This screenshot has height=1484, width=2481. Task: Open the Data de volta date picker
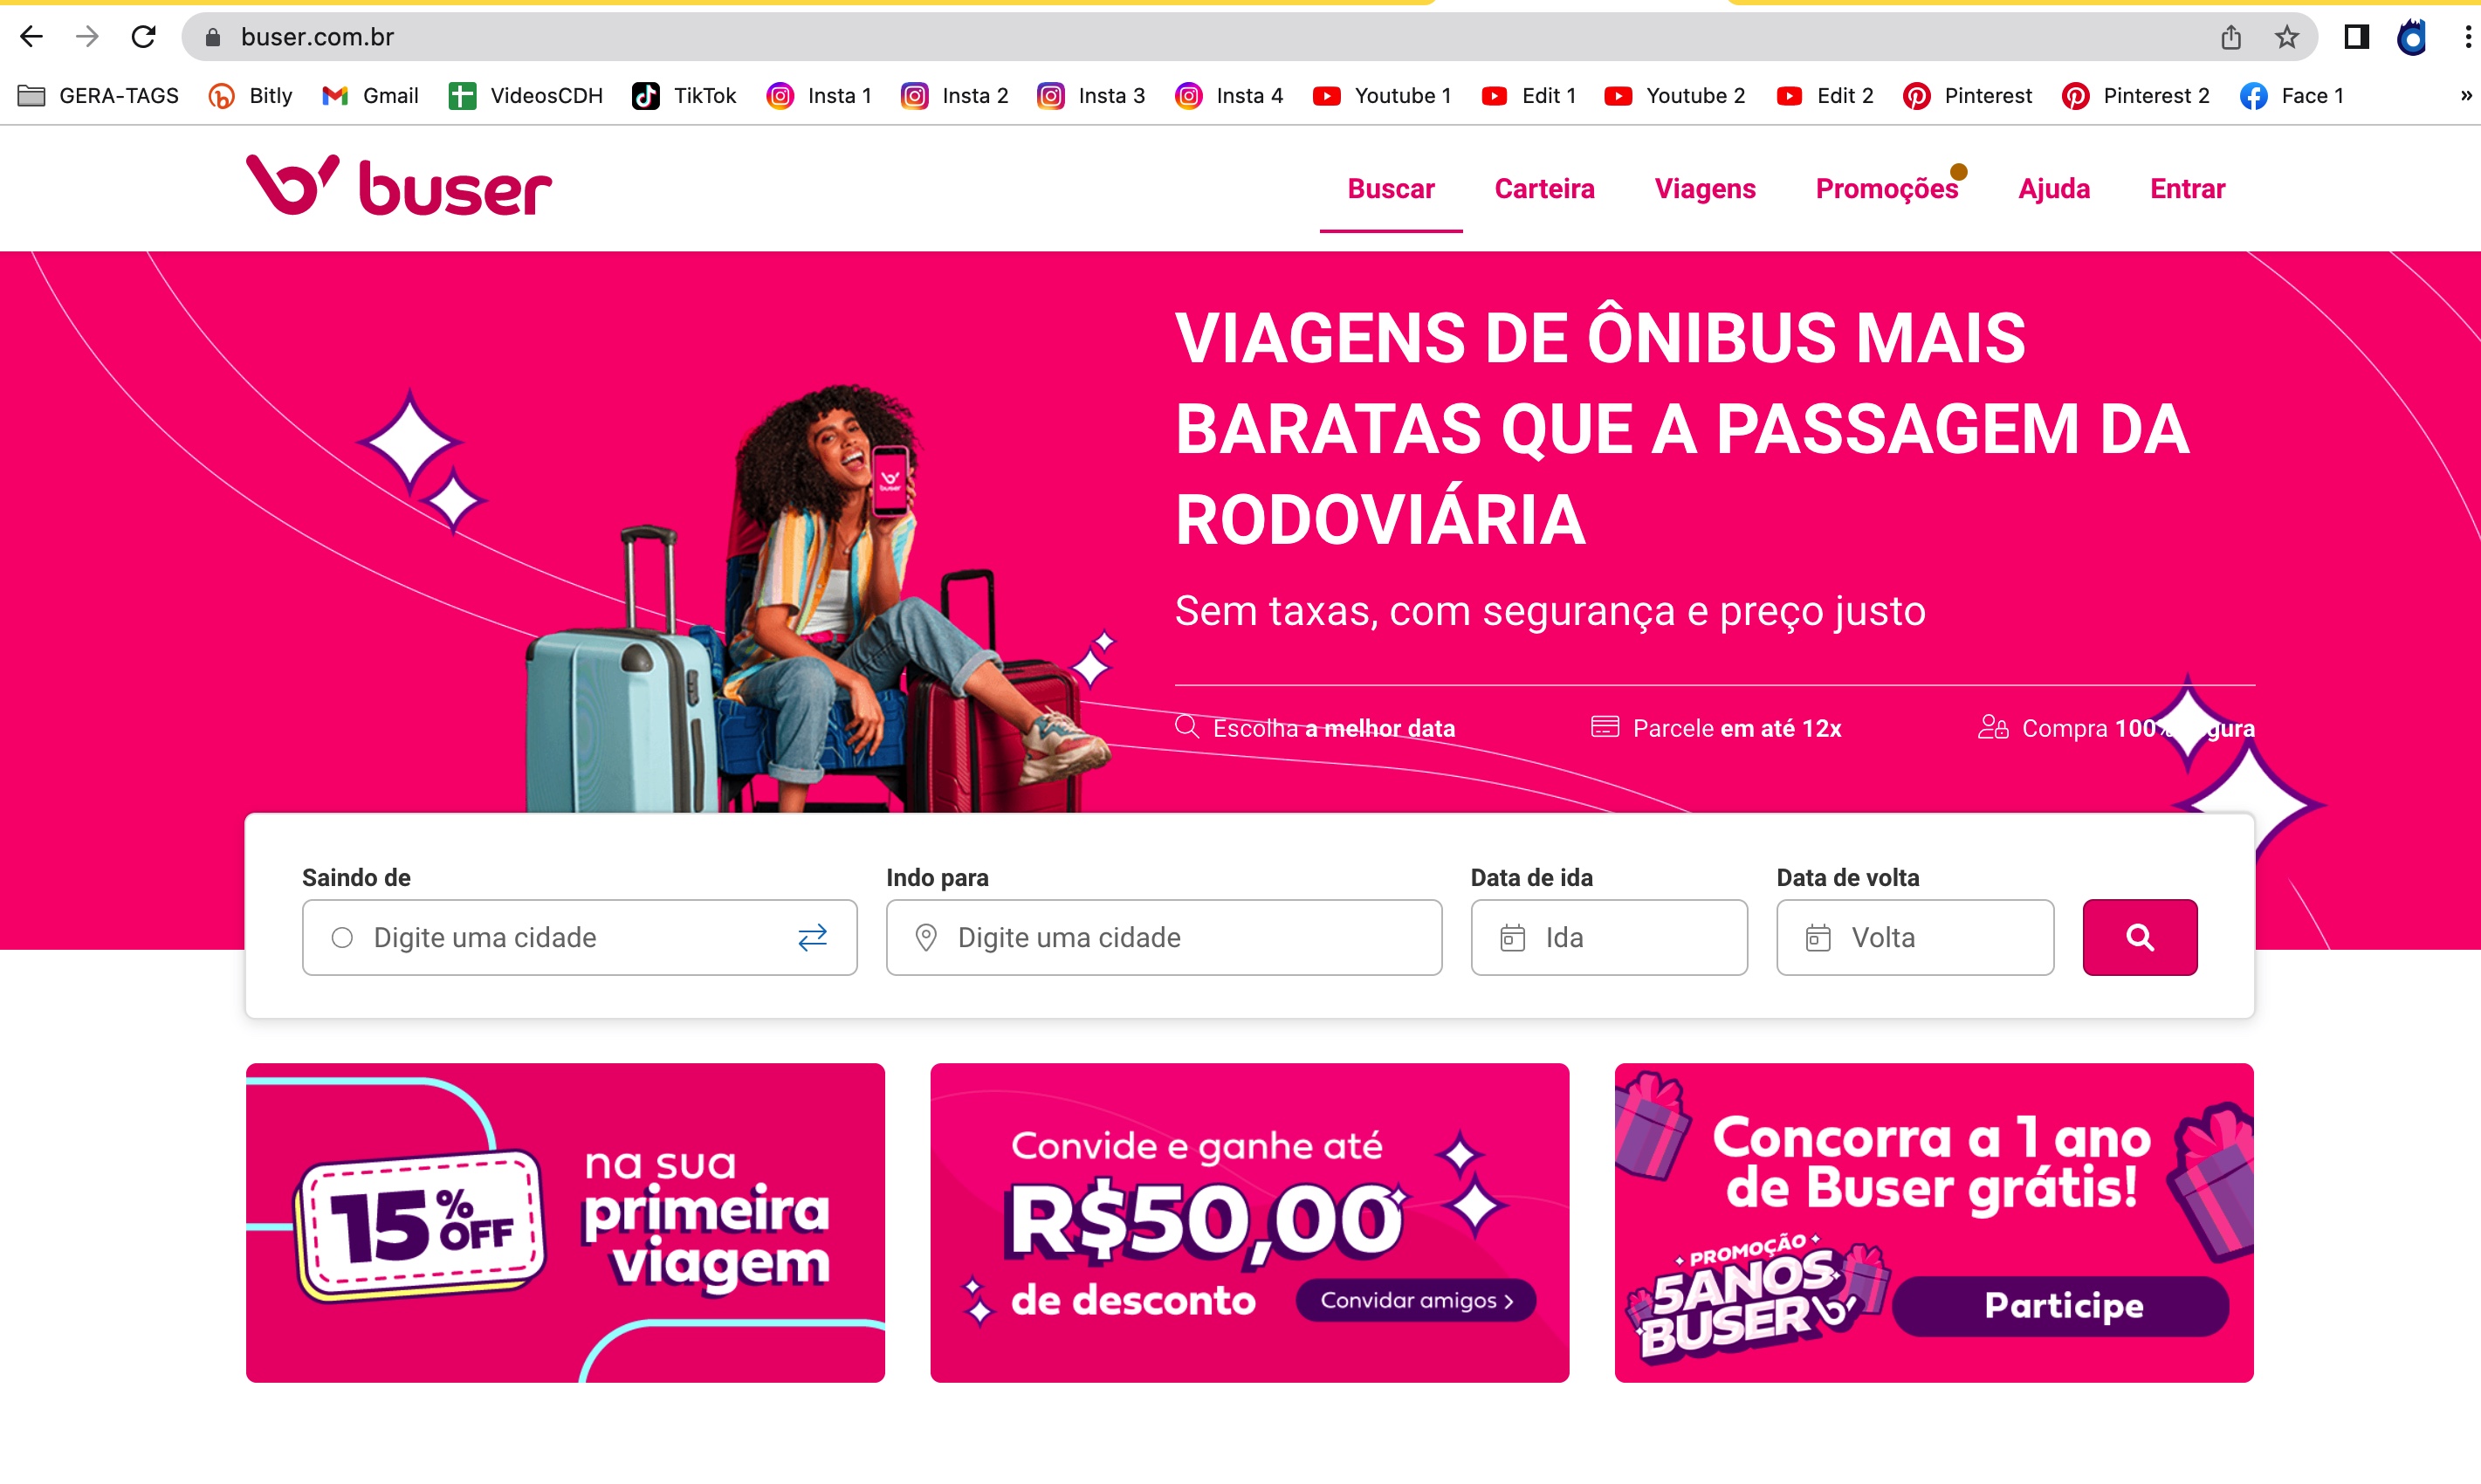(1914, 937)
